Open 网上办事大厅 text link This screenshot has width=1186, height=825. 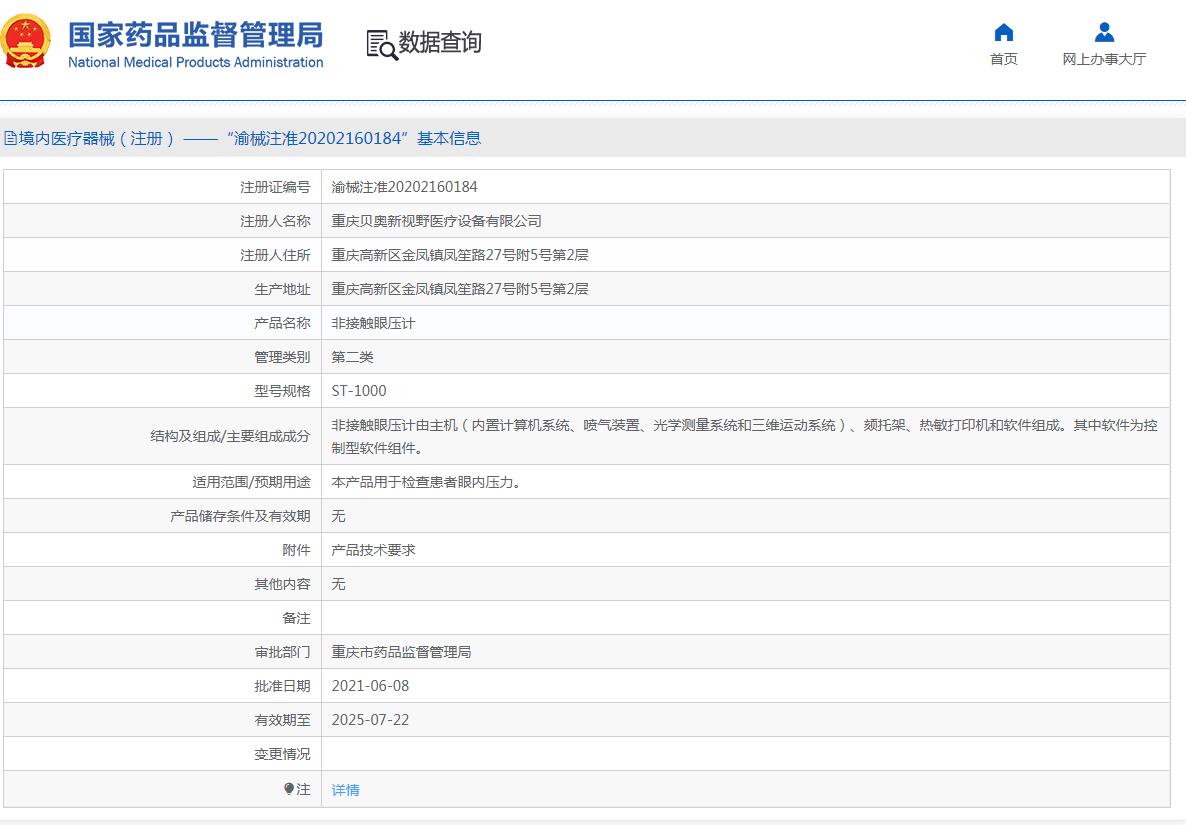click(1104, 59)
